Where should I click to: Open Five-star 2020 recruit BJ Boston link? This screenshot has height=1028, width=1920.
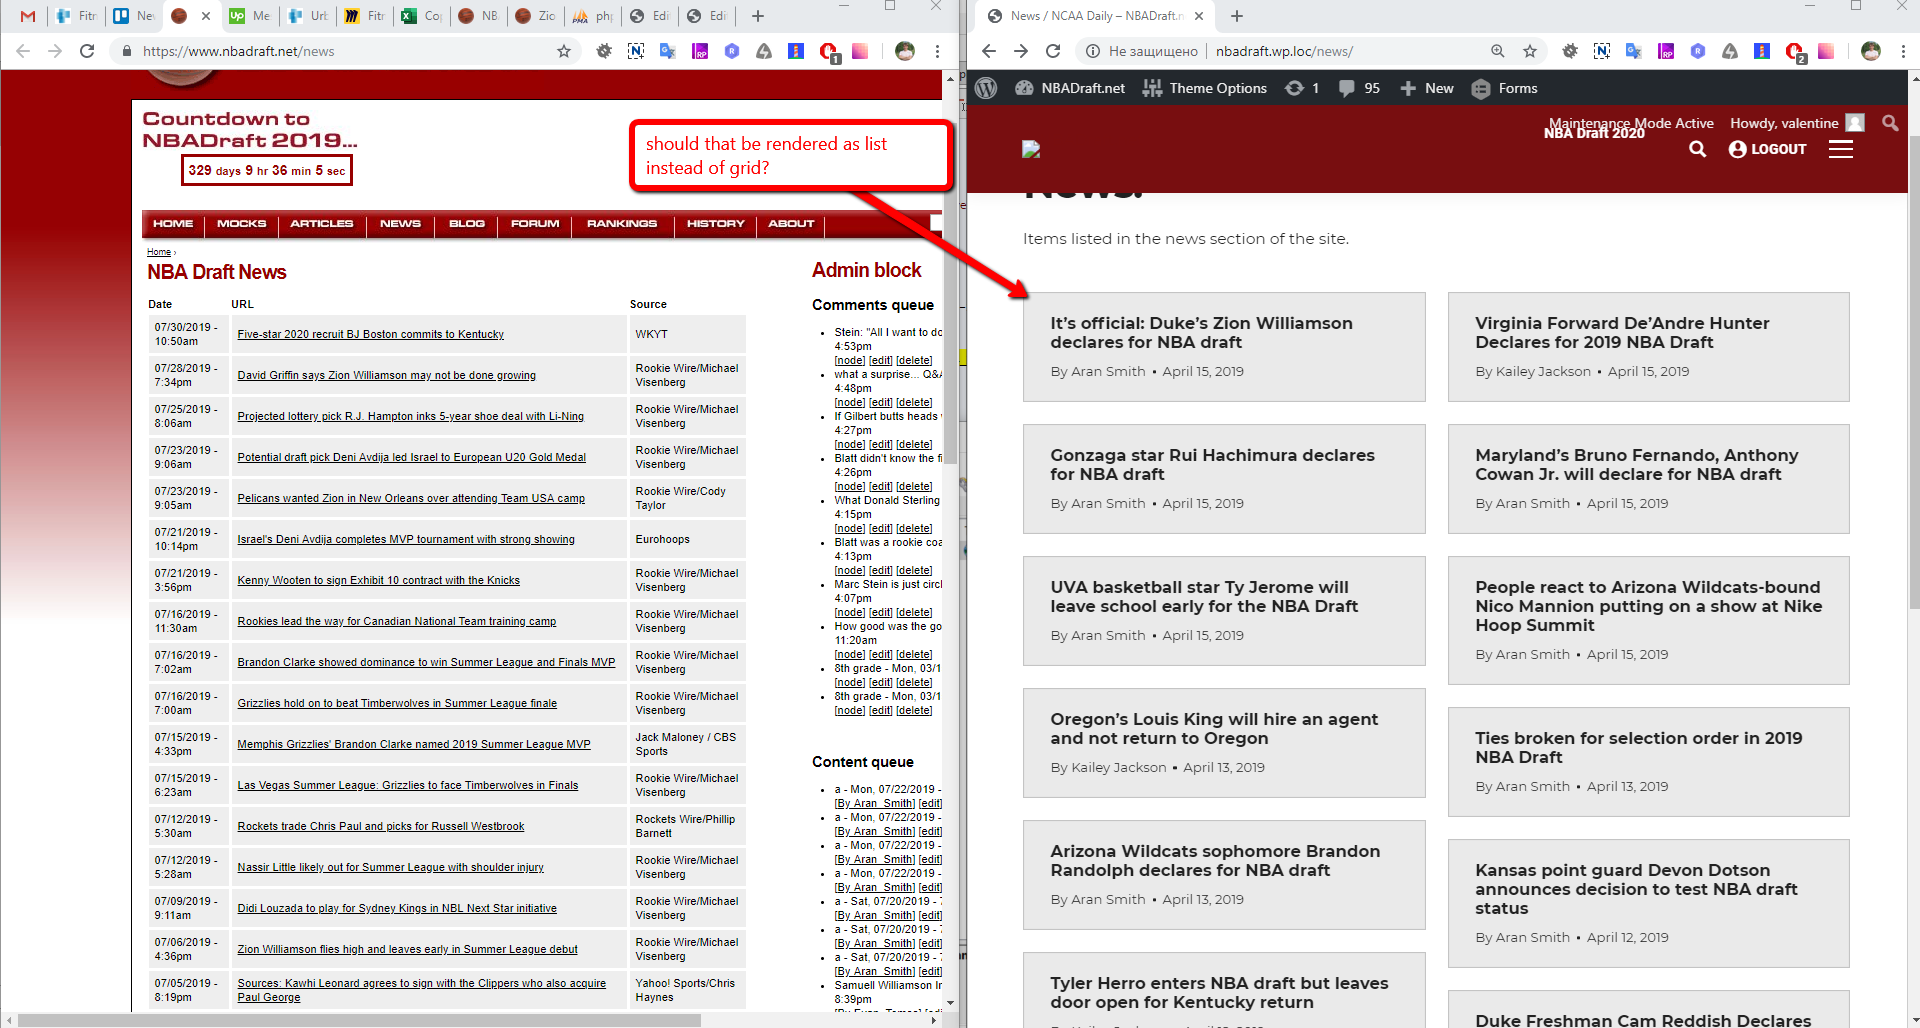pos(370,334)
